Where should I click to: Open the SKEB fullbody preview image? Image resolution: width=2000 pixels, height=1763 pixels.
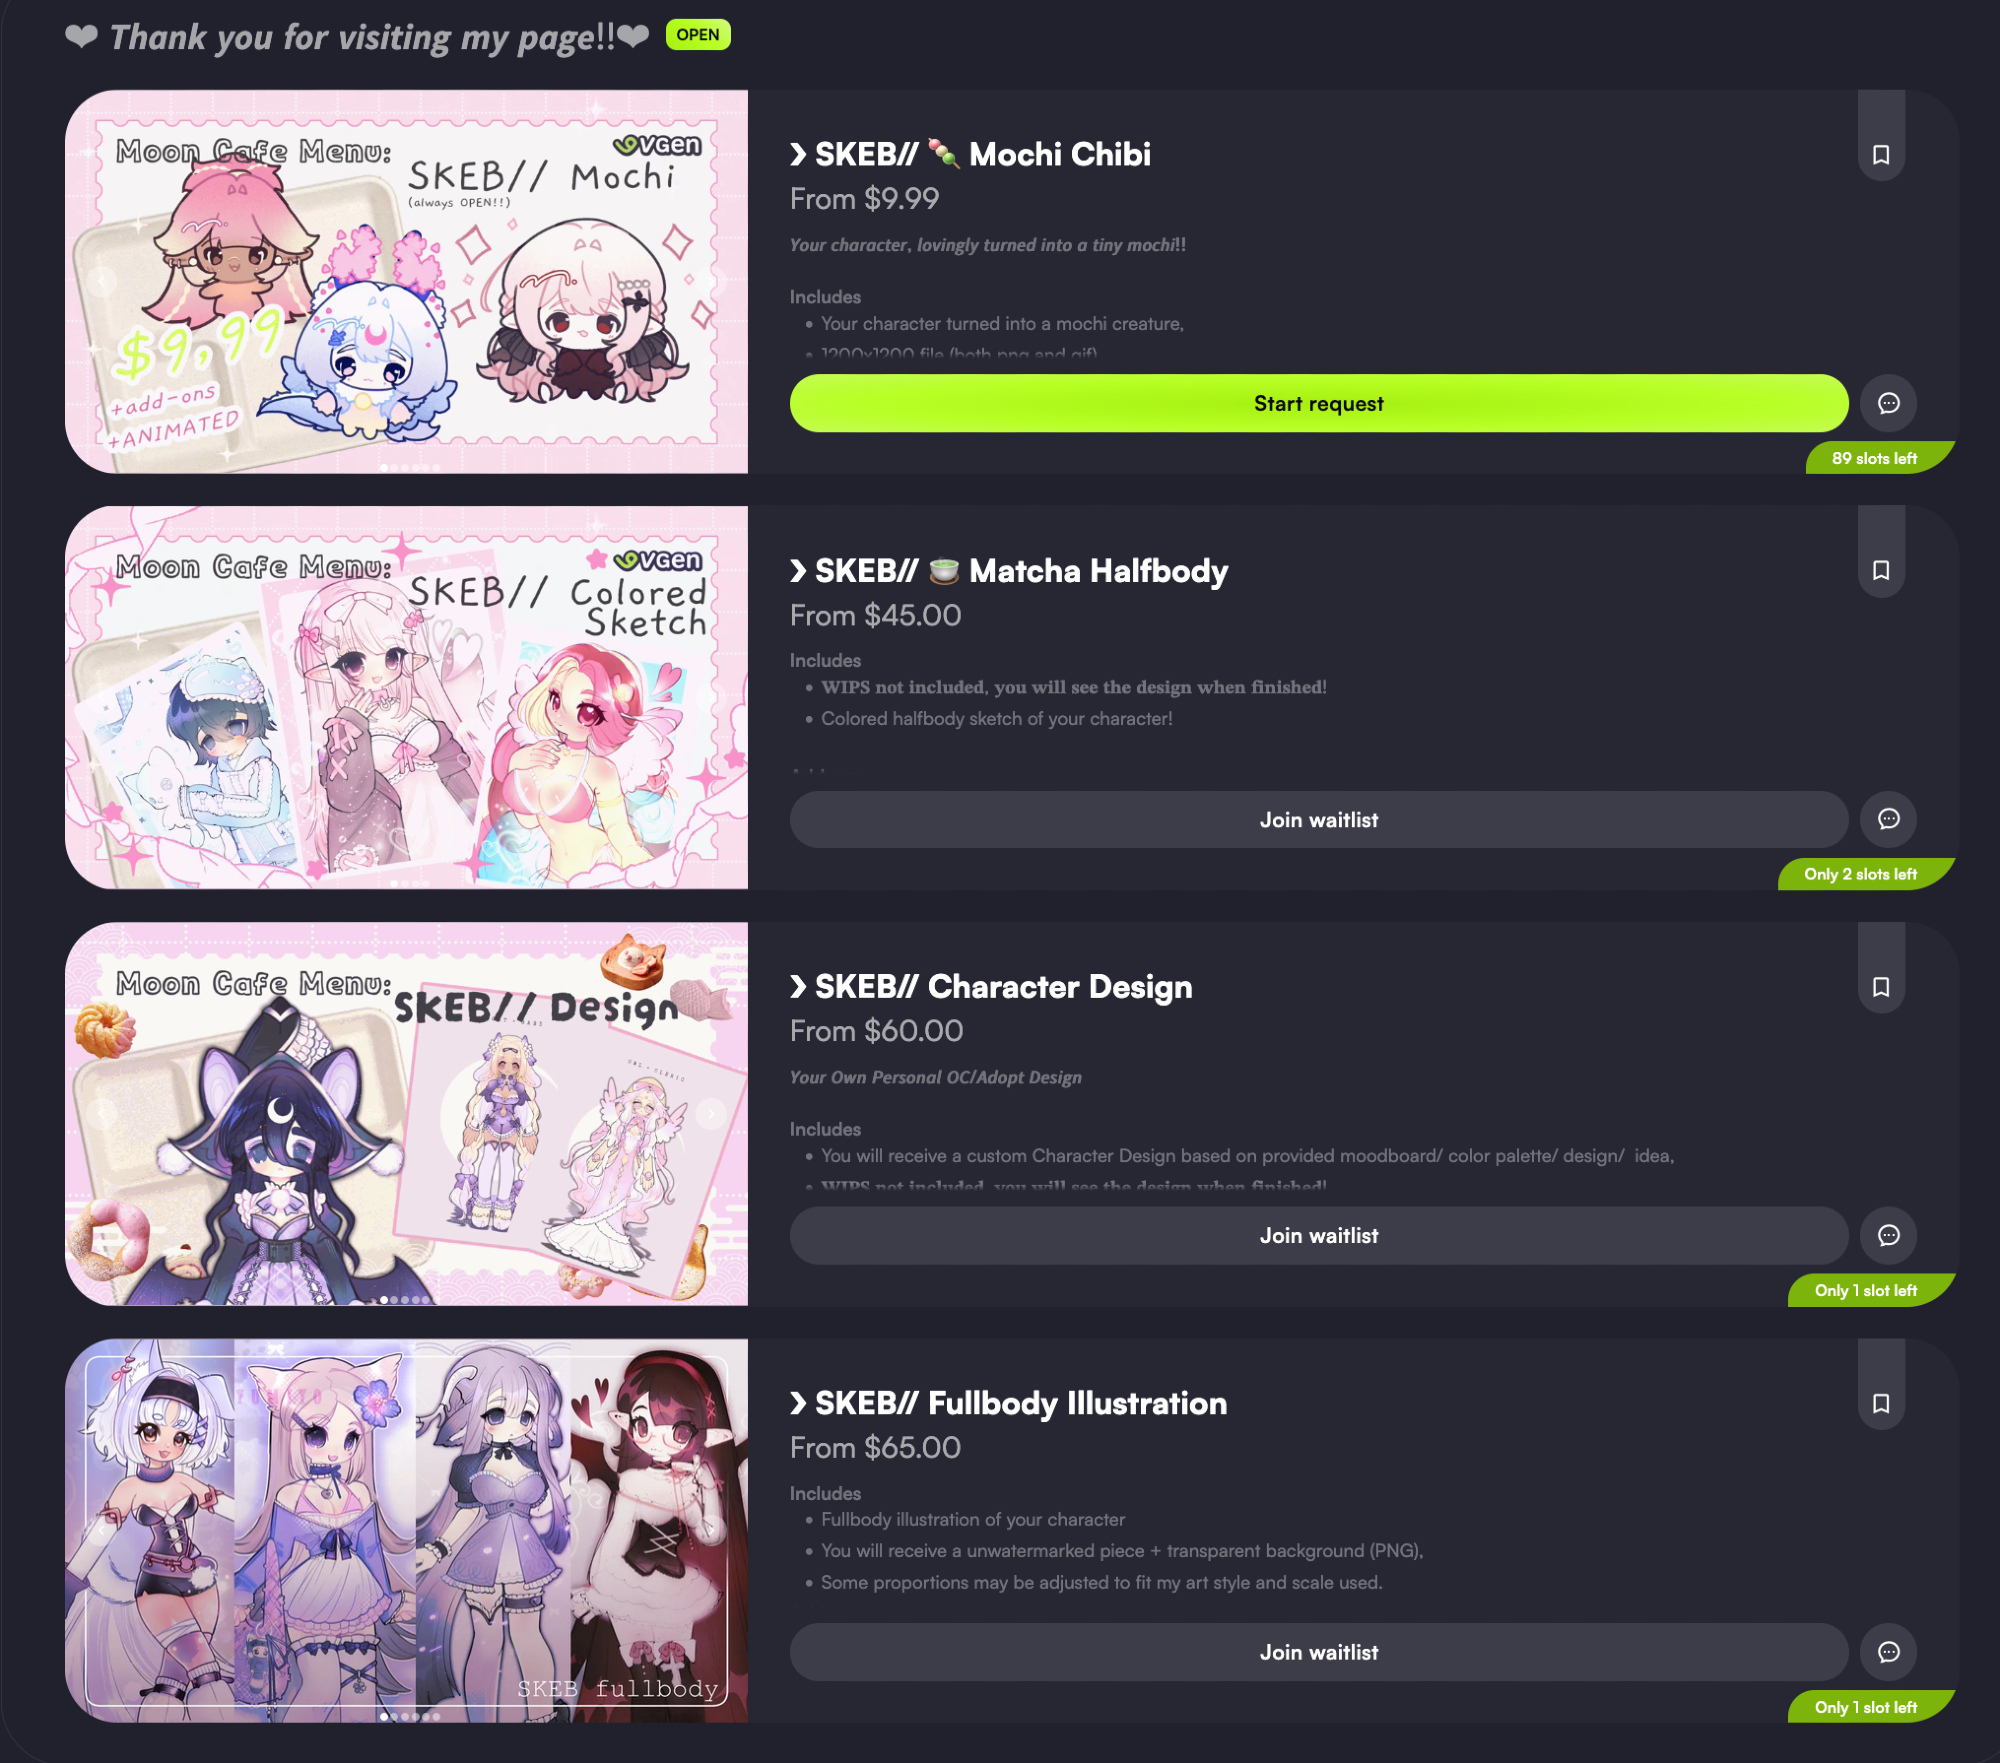(406, 1530)
